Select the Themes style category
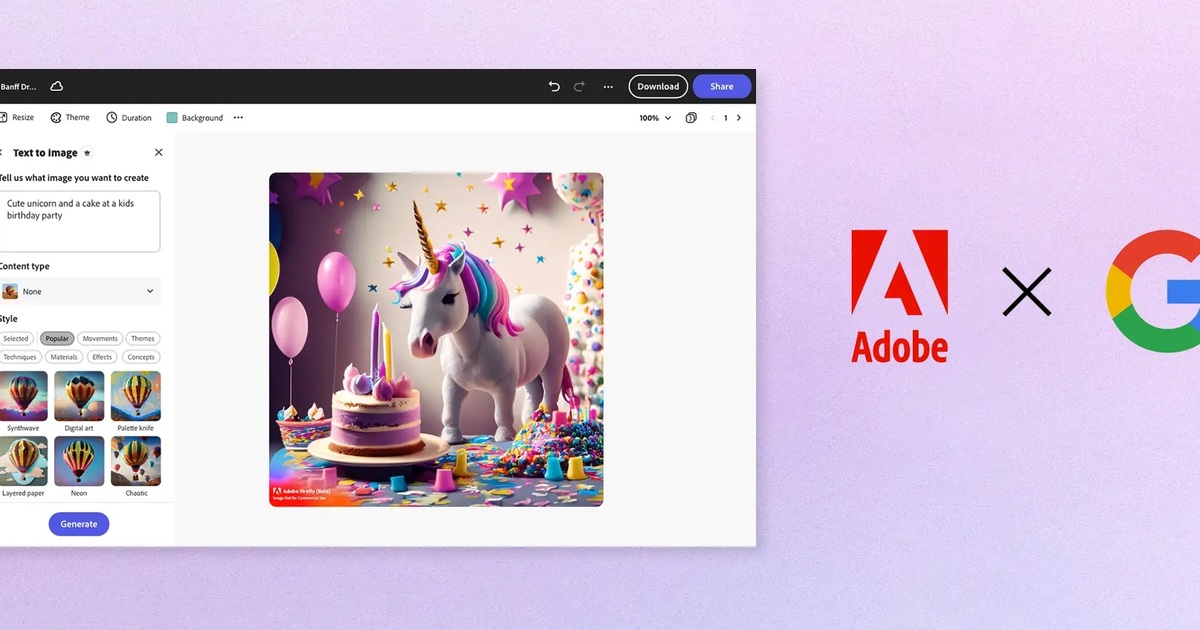The height and width of the screenshot is (630, 1200). 142,338
